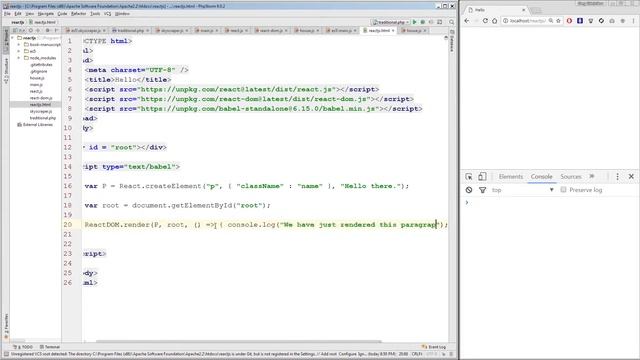Bookmark this page with star icon
This screenshot has width=640, height=360.
(x=558, y=21)
